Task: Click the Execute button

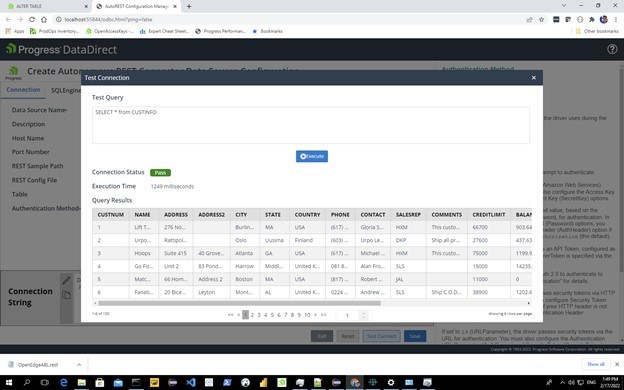Action: pos(312,156)
